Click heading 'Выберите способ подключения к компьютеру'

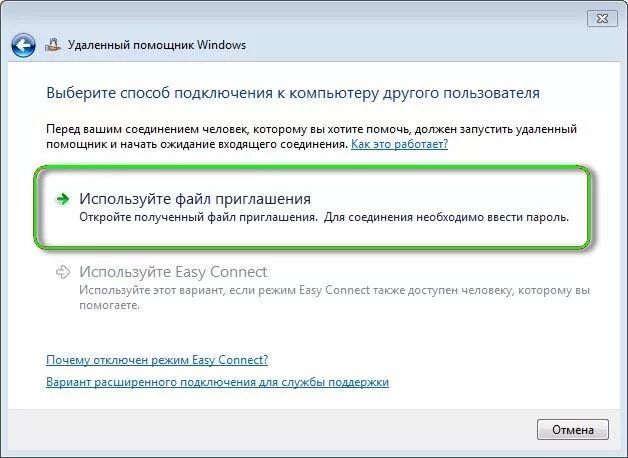(x=213, y=93)
